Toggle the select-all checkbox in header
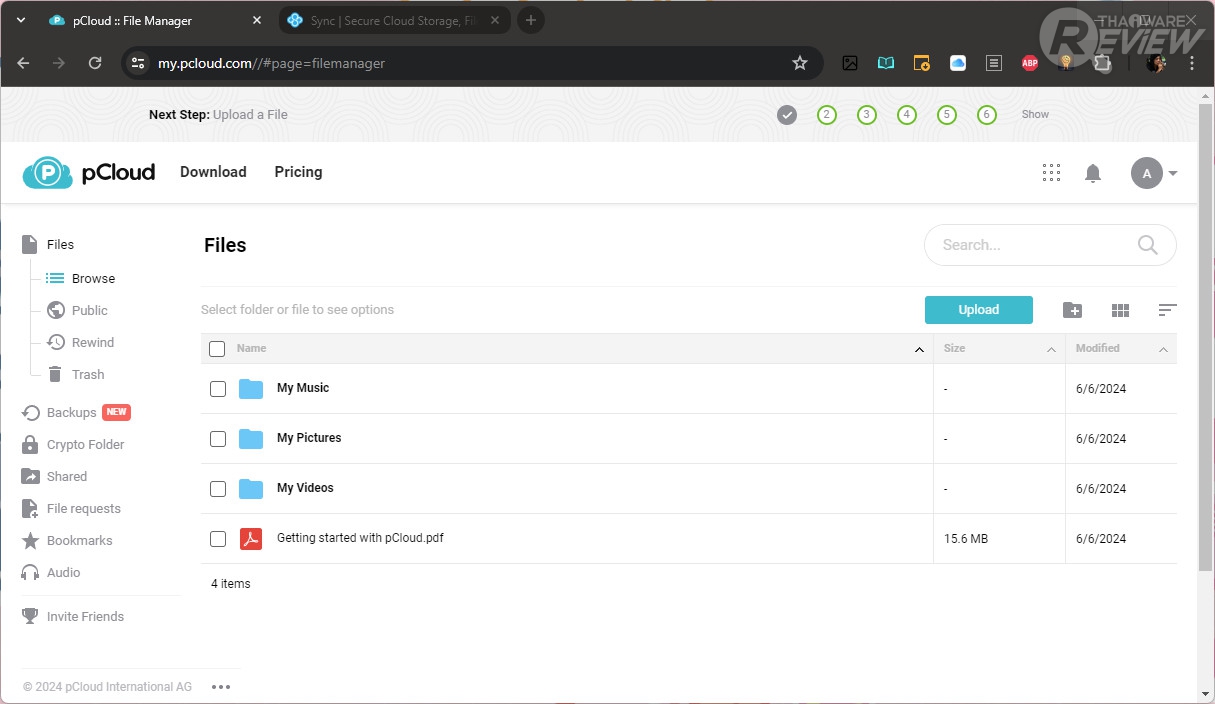 tap(217, 349)
